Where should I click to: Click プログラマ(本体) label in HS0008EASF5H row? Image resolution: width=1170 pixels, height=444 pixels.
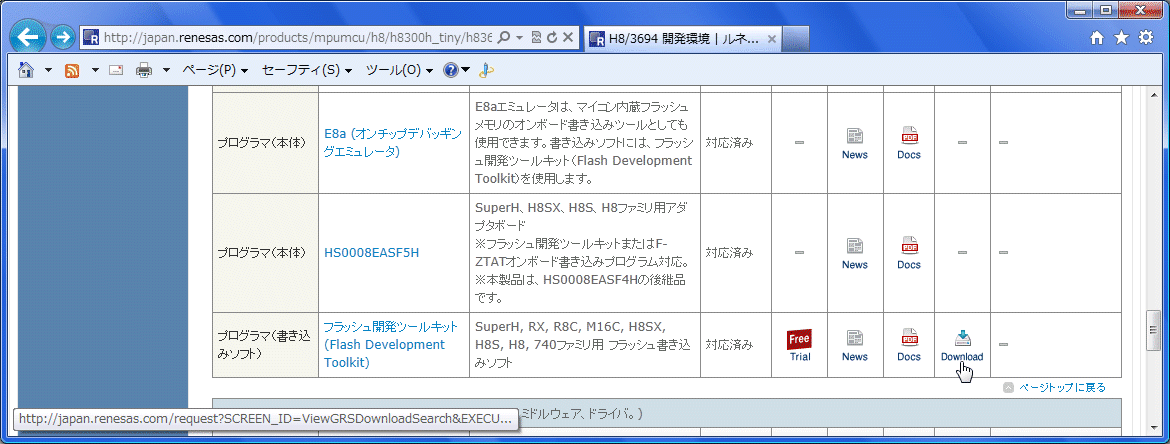(x=262, y=253)
